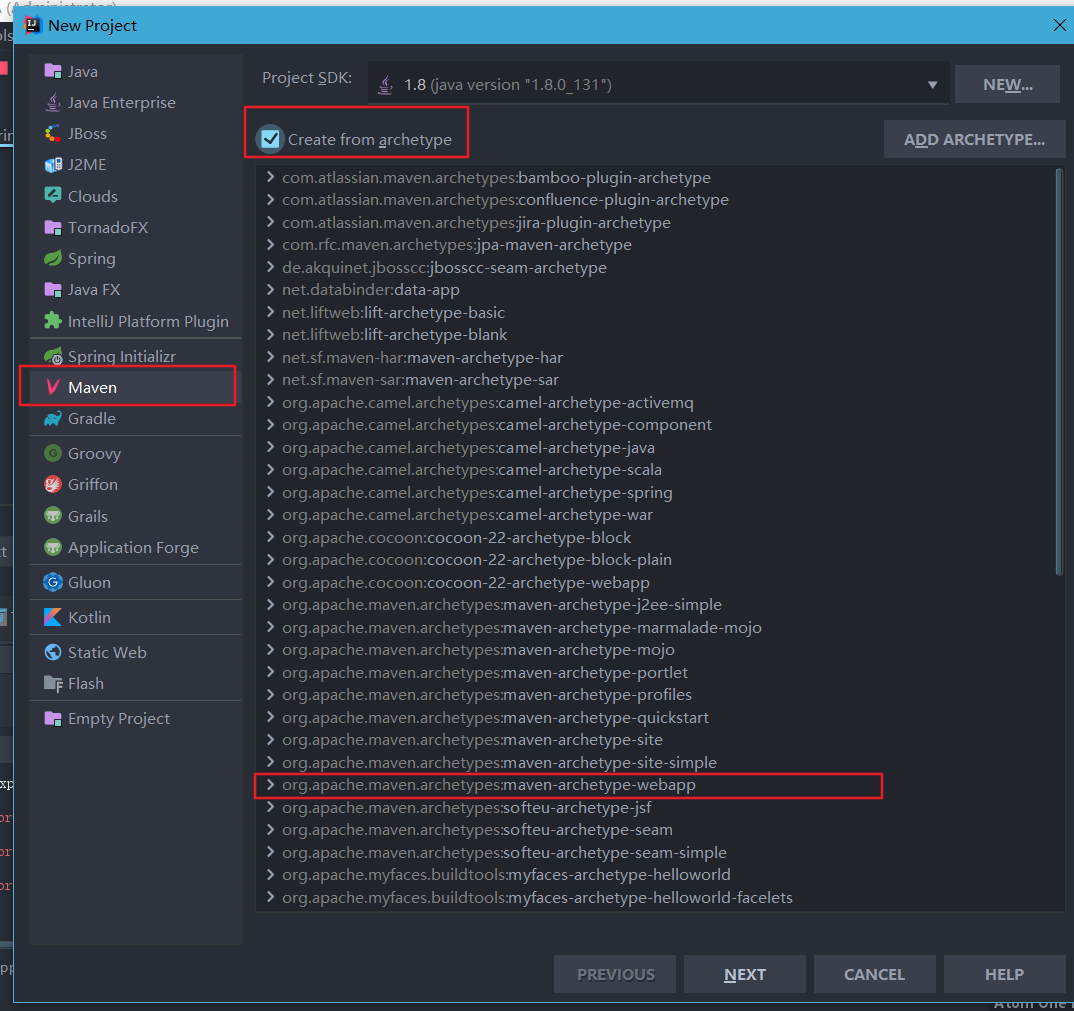
Task: Click the Clouds icon
Action: click(x=53, y=195)
